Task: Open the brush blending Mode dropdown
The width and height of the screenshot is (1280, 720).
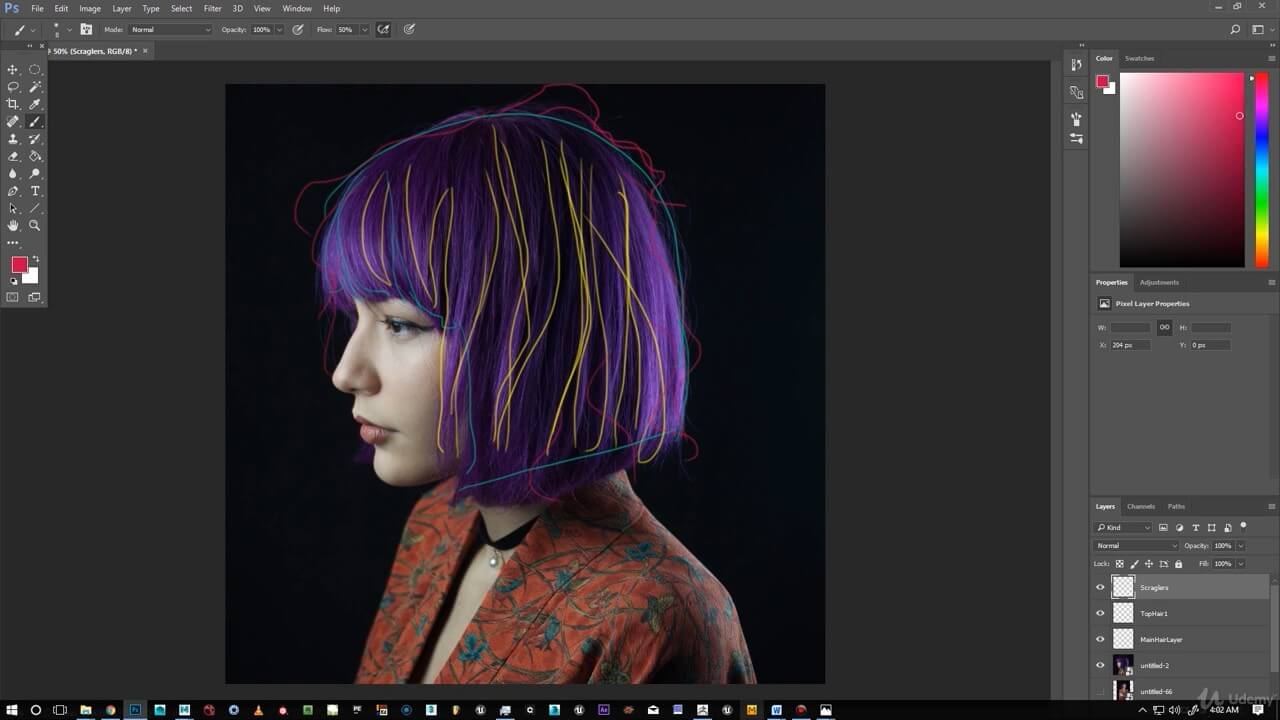Action: pos(171,30)
